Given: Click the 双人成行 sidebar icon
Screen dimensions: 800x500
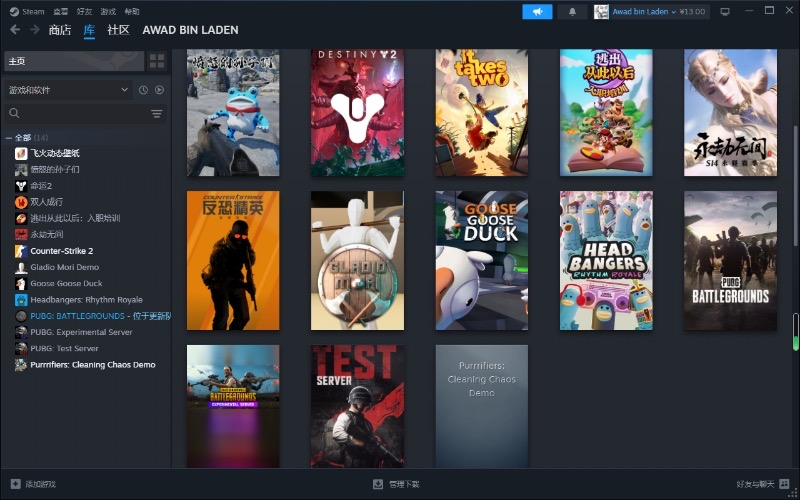Looking at the screenshot, I should (21, 202).
